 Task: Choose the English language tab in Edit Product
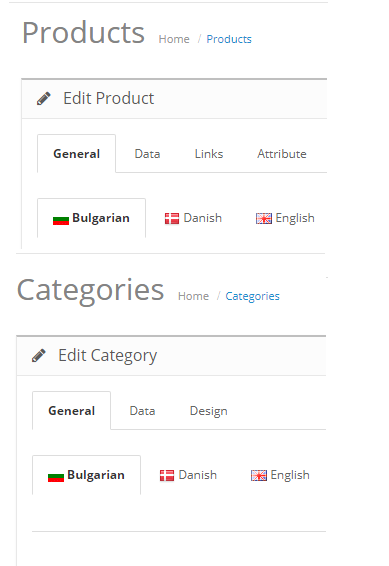[285, 218]
